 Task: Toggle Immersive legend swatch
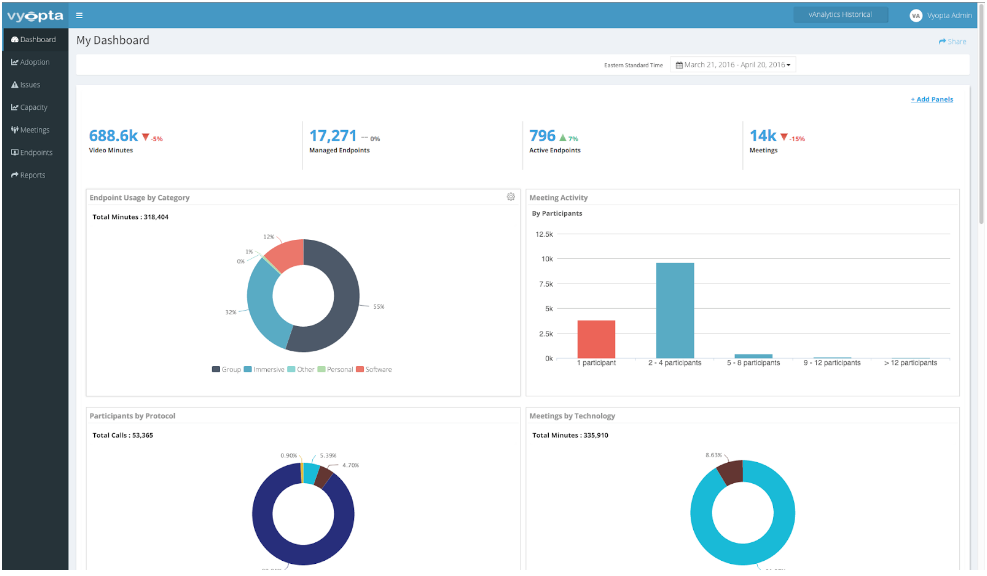pos(248,370)
